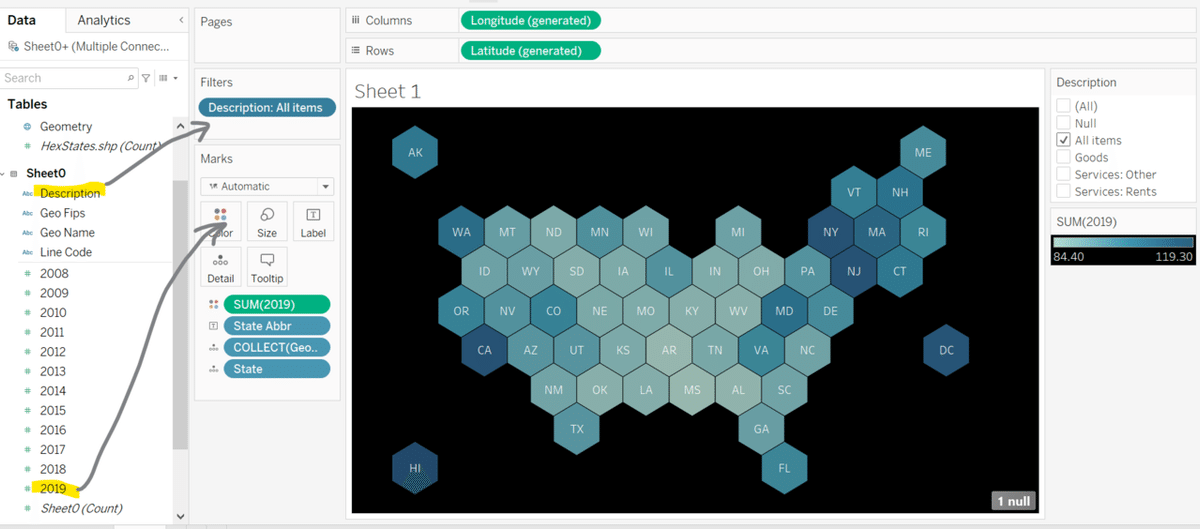This screenshot has width=1200, height=529.
Task: Open the Size marks card
Action: pos(267,222)
